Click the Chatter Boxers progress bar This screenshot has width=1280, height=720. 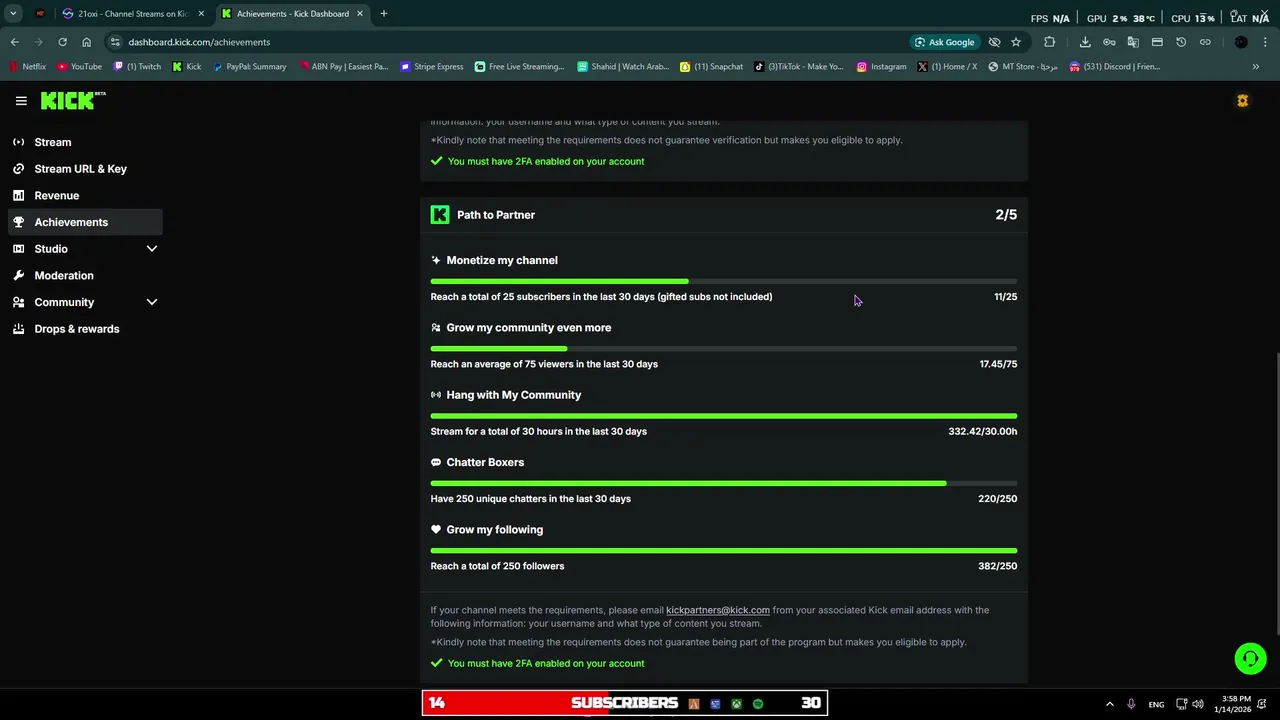click(x=724, y=483)
